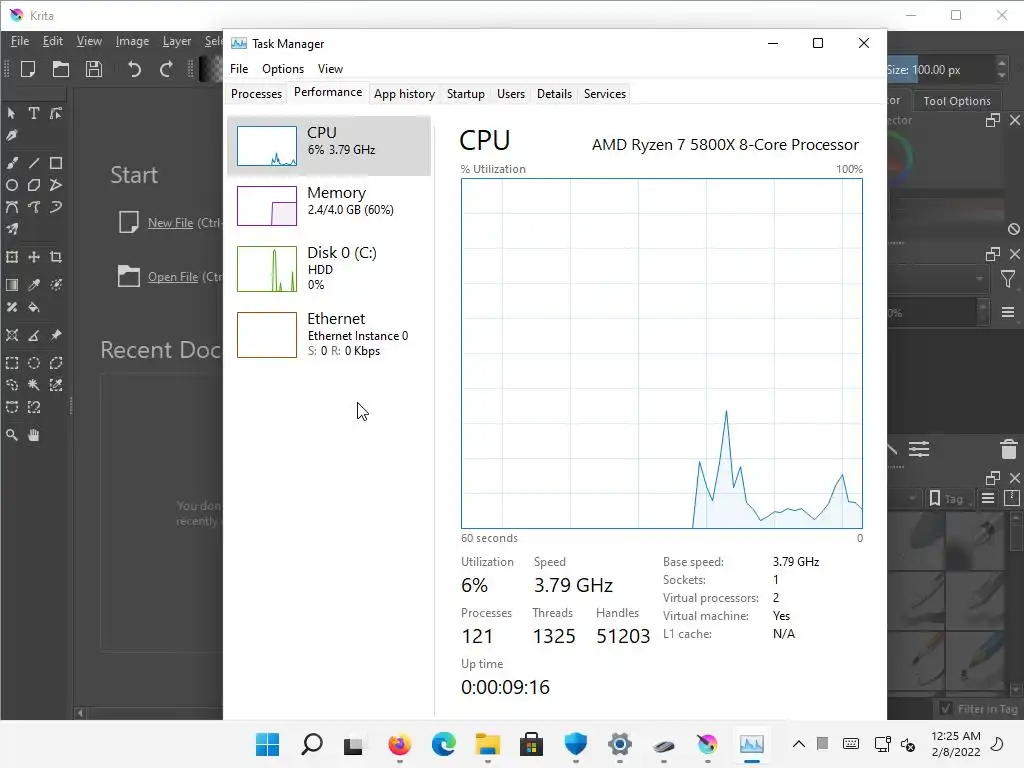Click Krita's Open file toolbar icon

61,69
